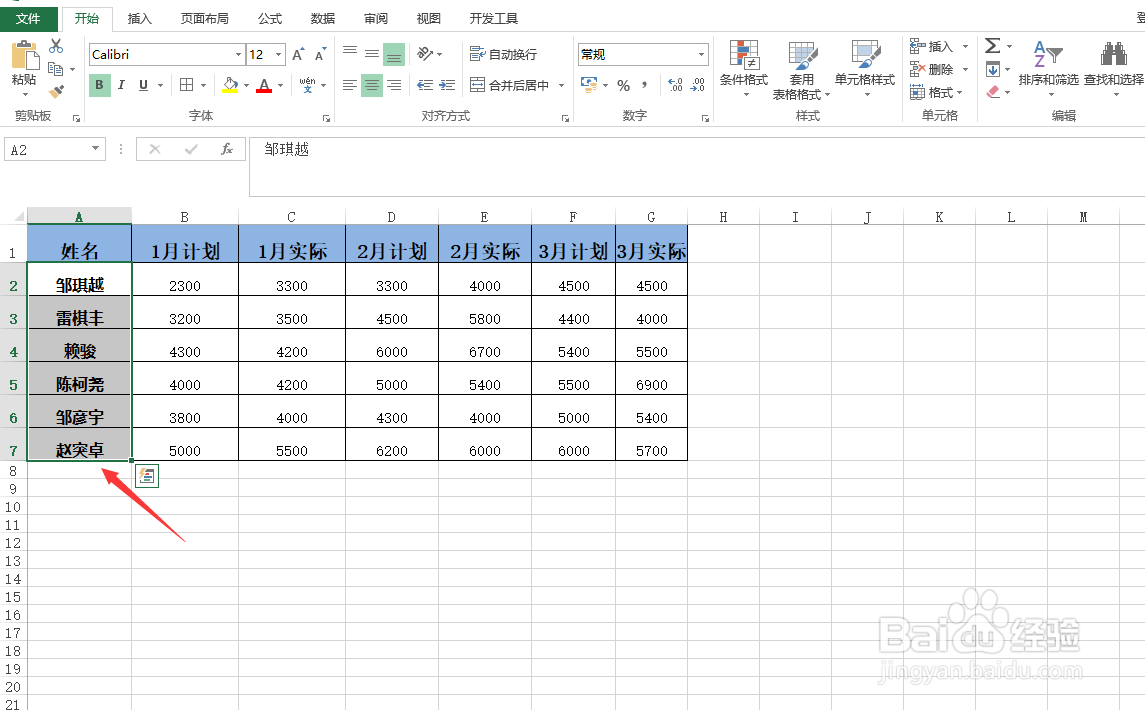Toggle Italic formatting
This screenshot has width=1145, height=710.
(x=121, y=85)
